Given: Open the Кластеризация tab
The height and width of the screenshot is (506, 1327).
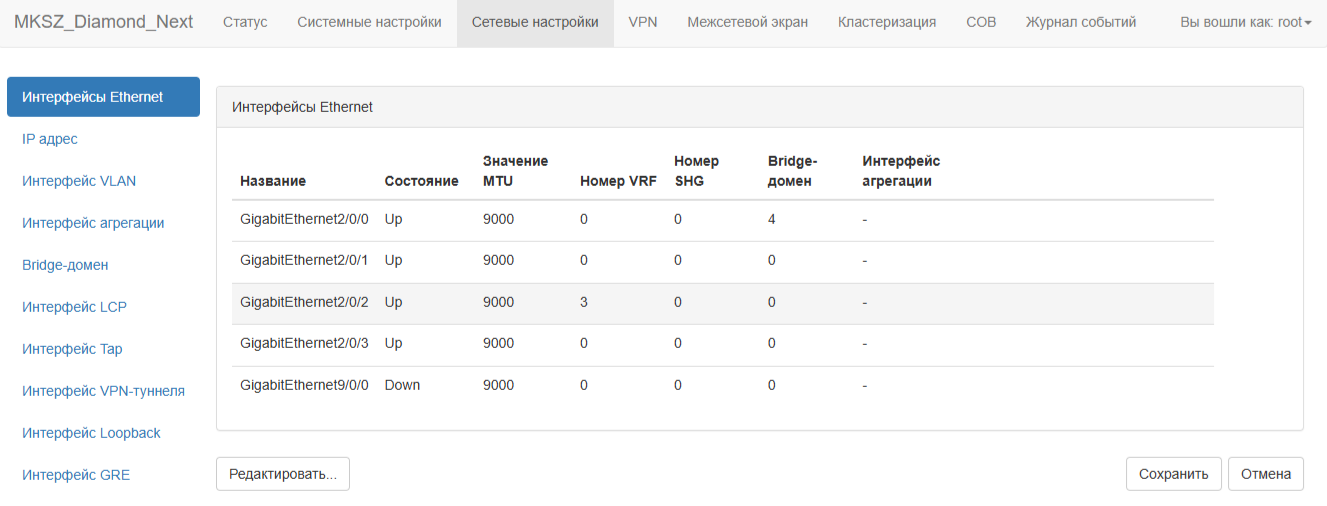Looking at the screenshot, I should (887, 22).
